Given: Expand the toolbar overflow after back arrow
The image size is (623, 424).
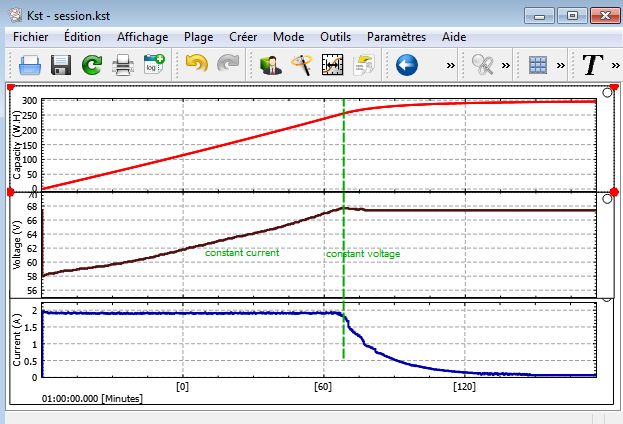Looking at the screenshot, I should click(x=450, y=66).
